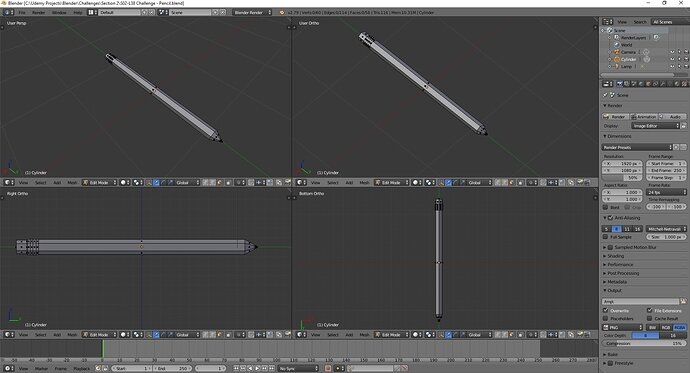
Task: Select the rotate manipulator in Right Ortho header
Action: click(x=164, y=335)
